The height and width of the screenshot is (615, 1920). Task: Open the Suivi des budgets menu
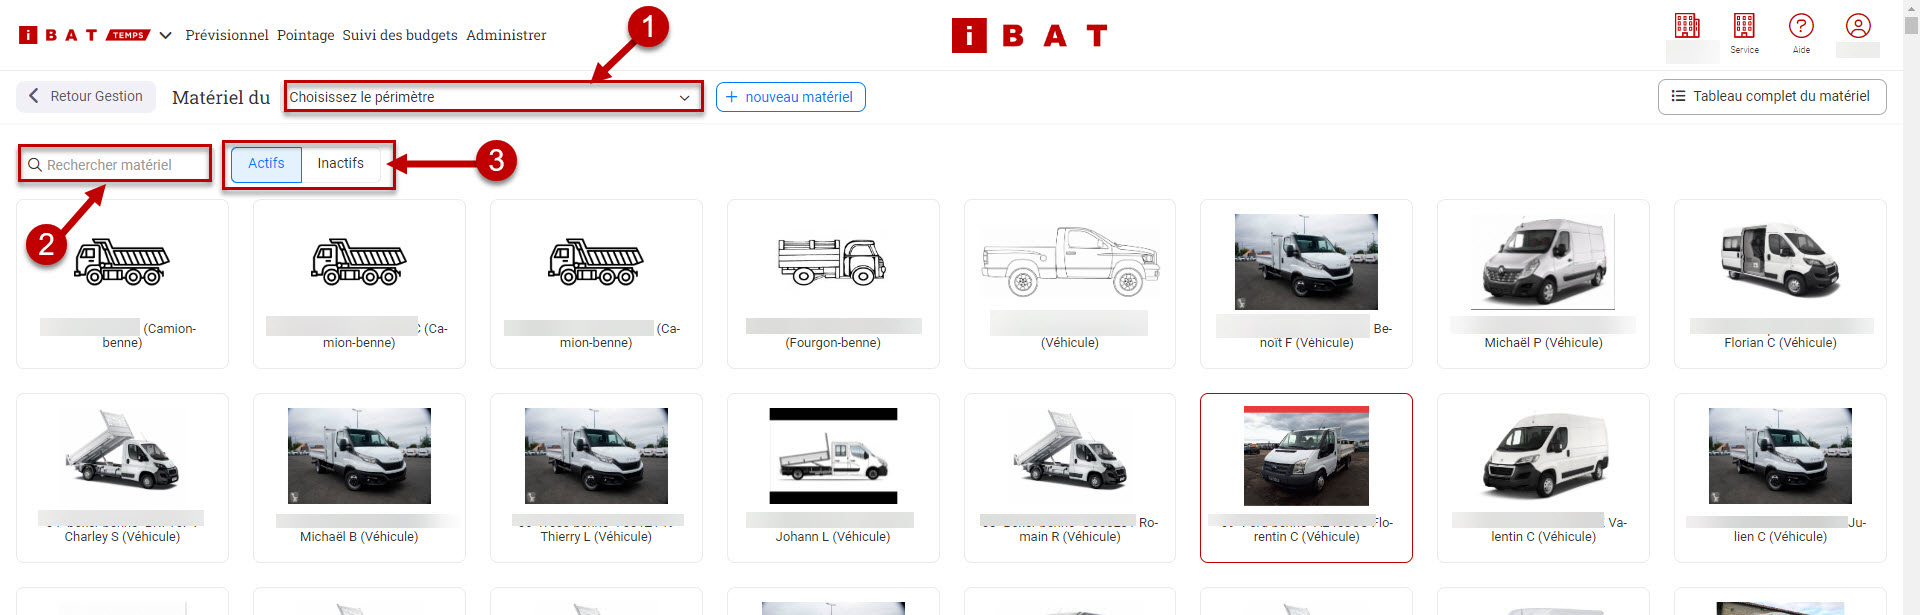(x=400, y=35)
